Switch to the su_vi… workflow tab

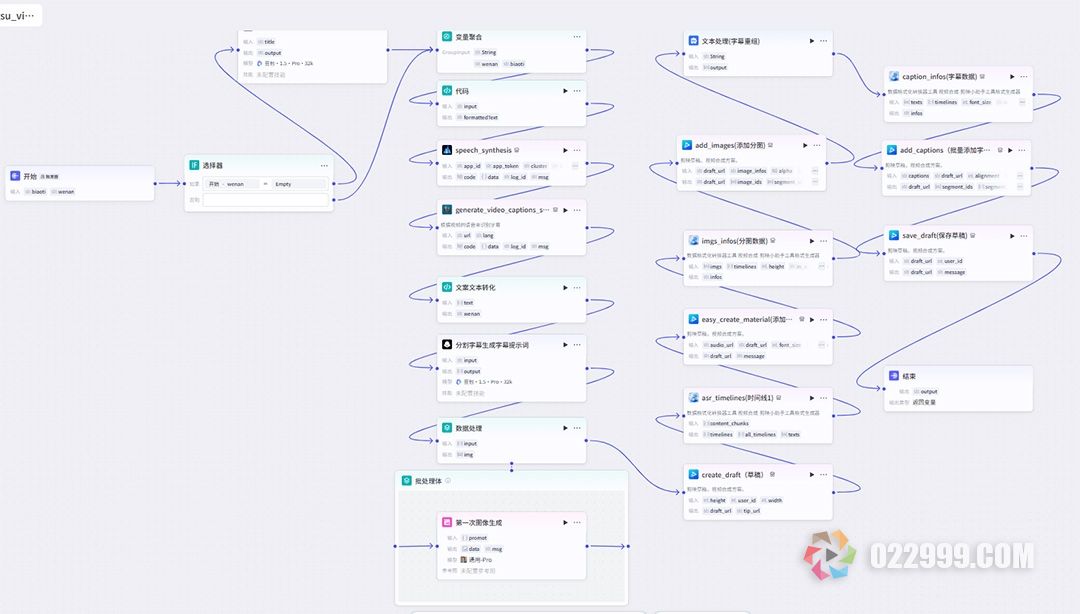click(x=18, y=15)
